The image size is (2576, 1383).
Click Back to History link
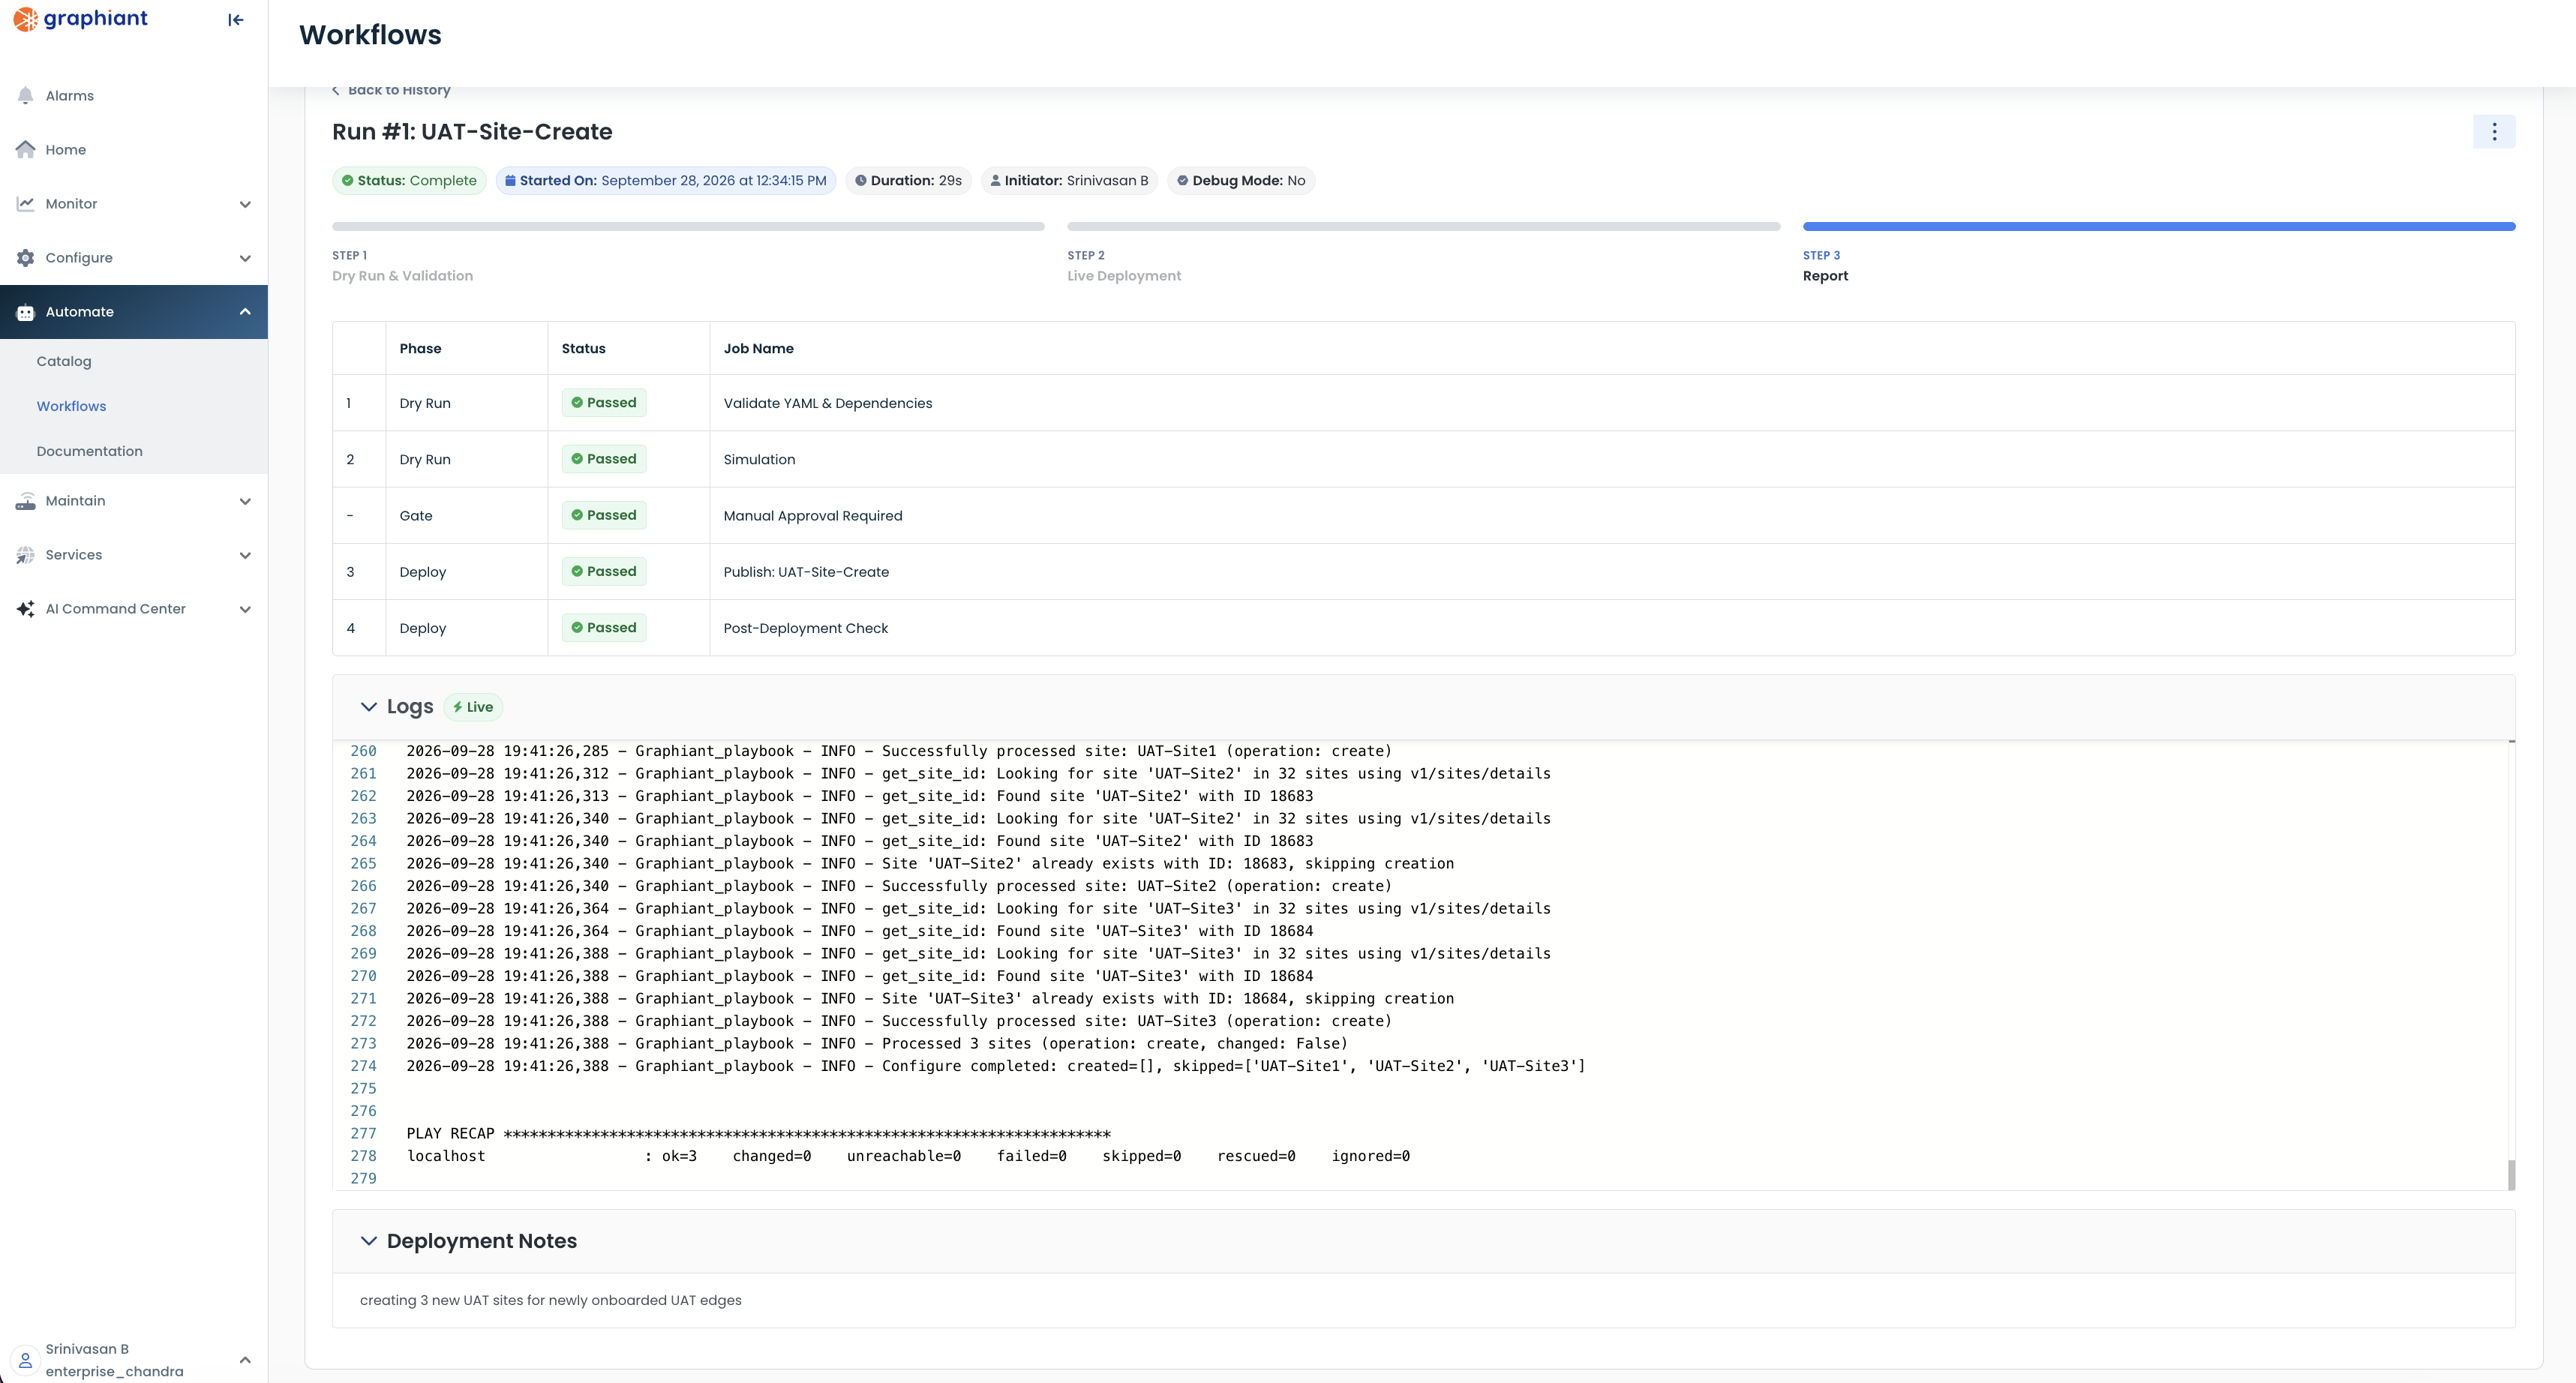pyautogui.click(x=391, y=90)
